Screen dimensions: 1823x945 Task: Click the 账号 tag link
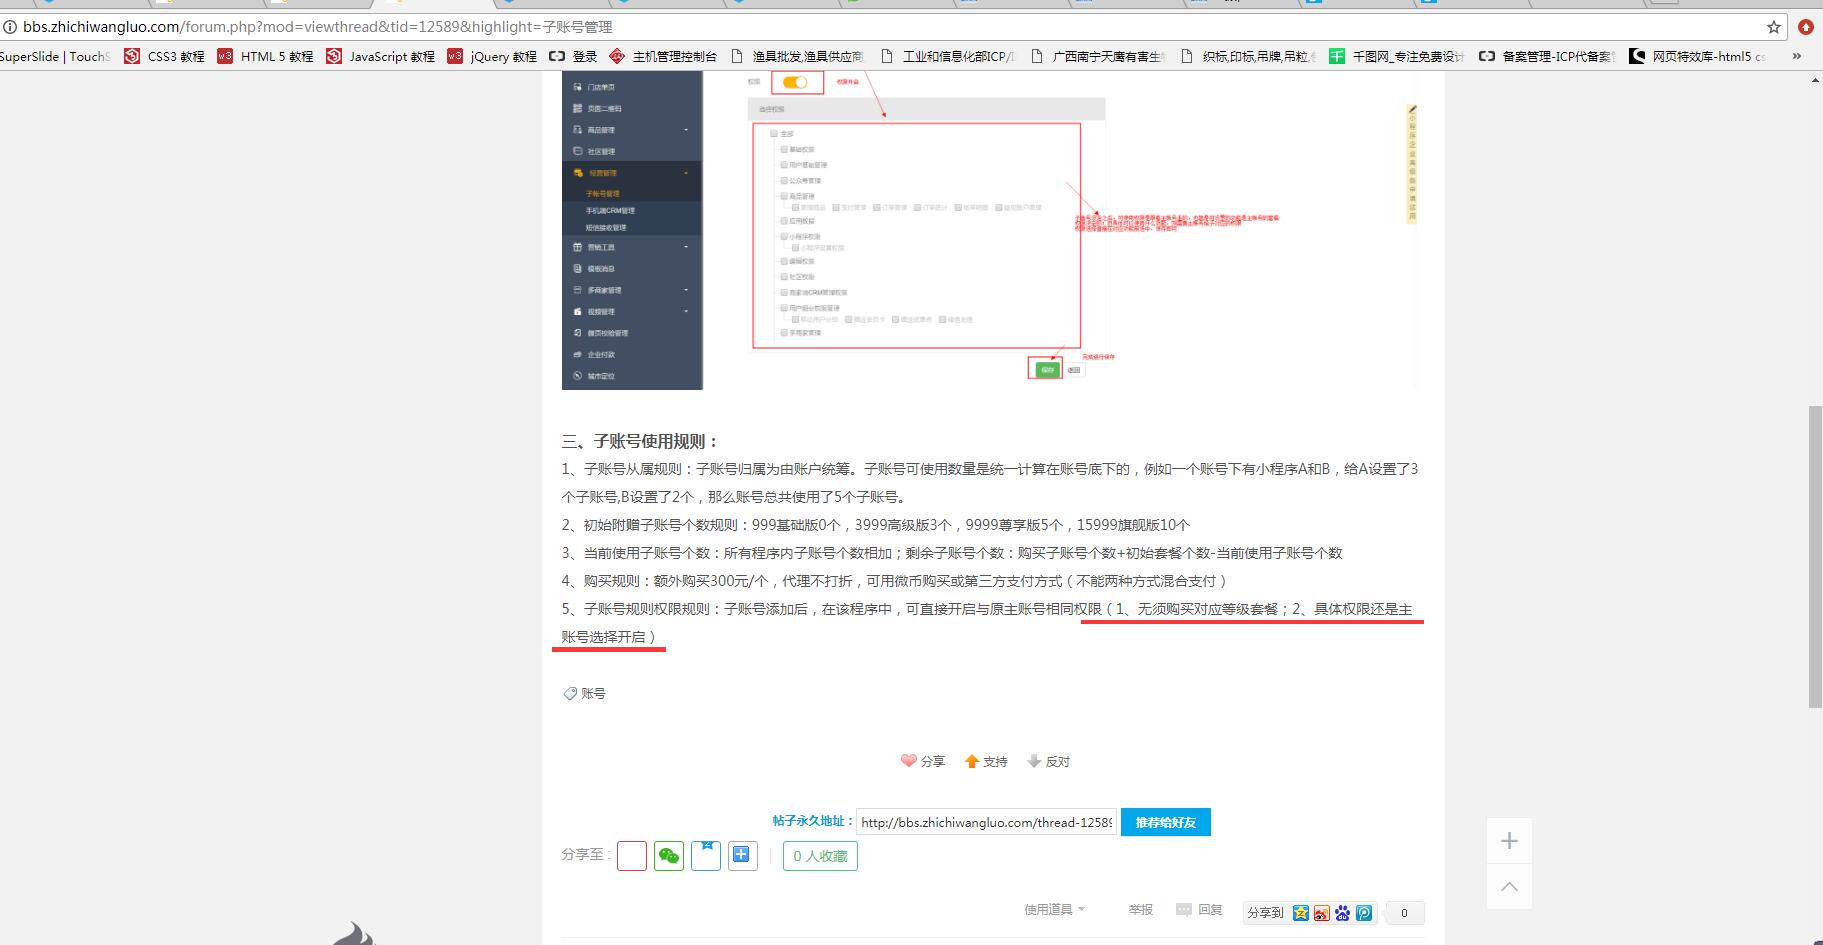click(x=592, y=693)
